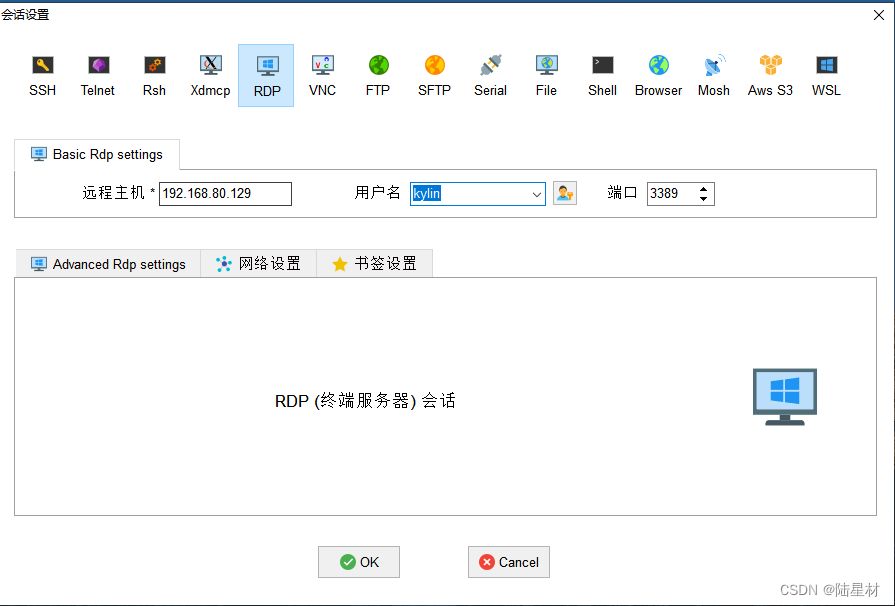Click the Cancel button
Image resolution: width=895 pixels, height=606 pixels.
[509, 562]
